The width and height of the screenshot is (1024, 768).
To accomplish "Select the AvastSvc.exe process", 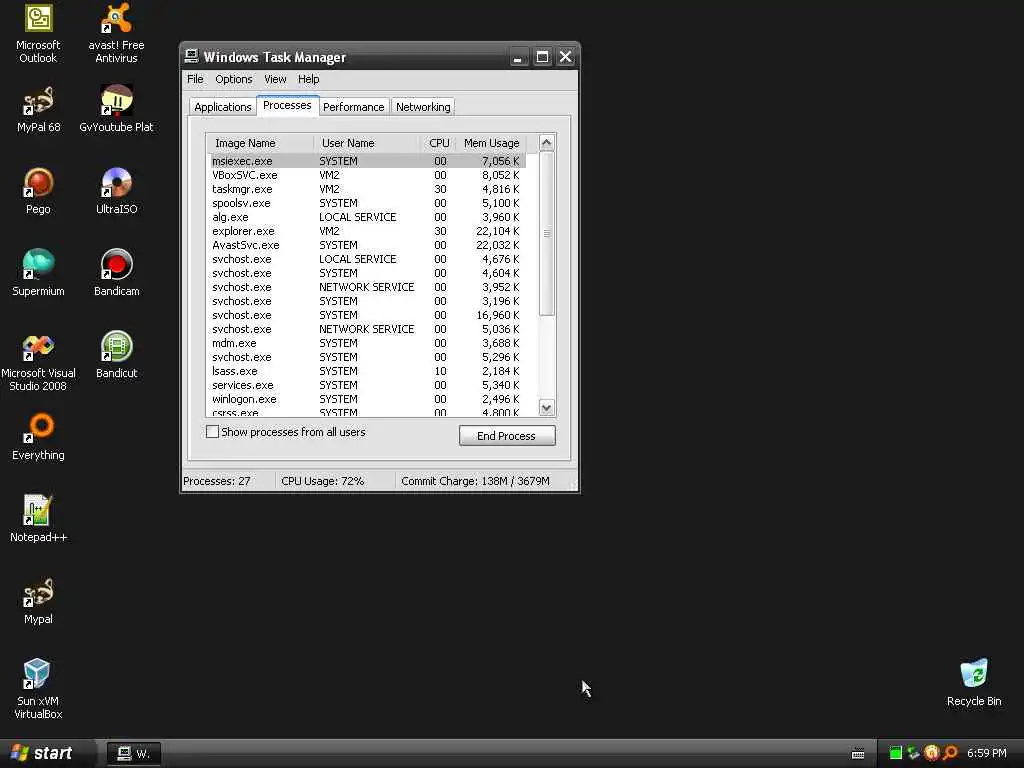I will (x=367, y=245).
